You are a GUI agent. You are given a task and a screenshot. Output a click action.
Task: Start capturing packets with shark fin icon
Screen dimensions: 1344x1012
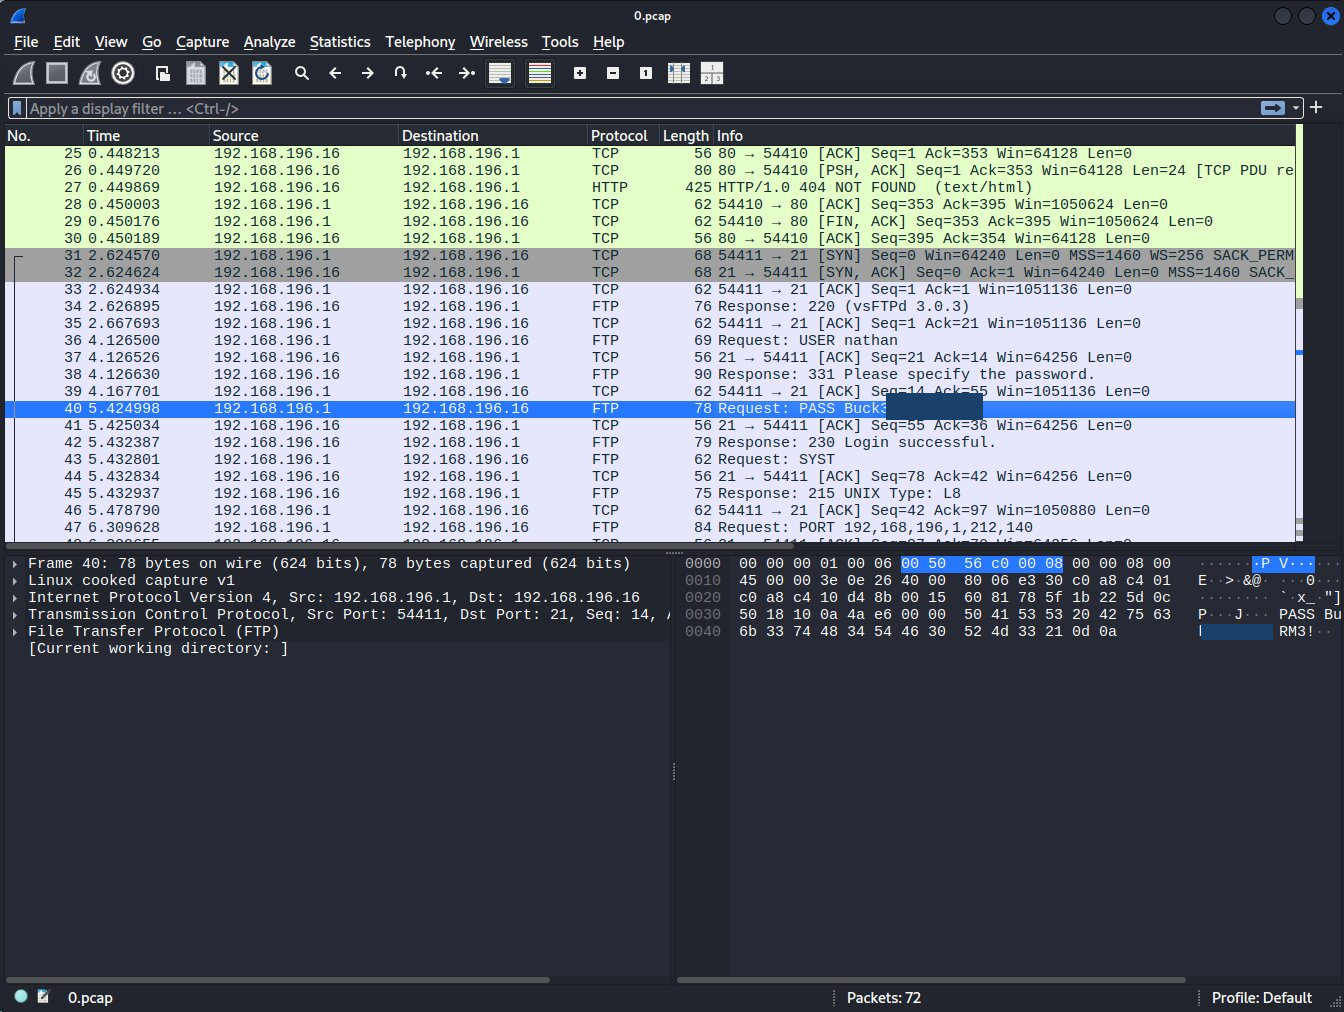[24, 73]
